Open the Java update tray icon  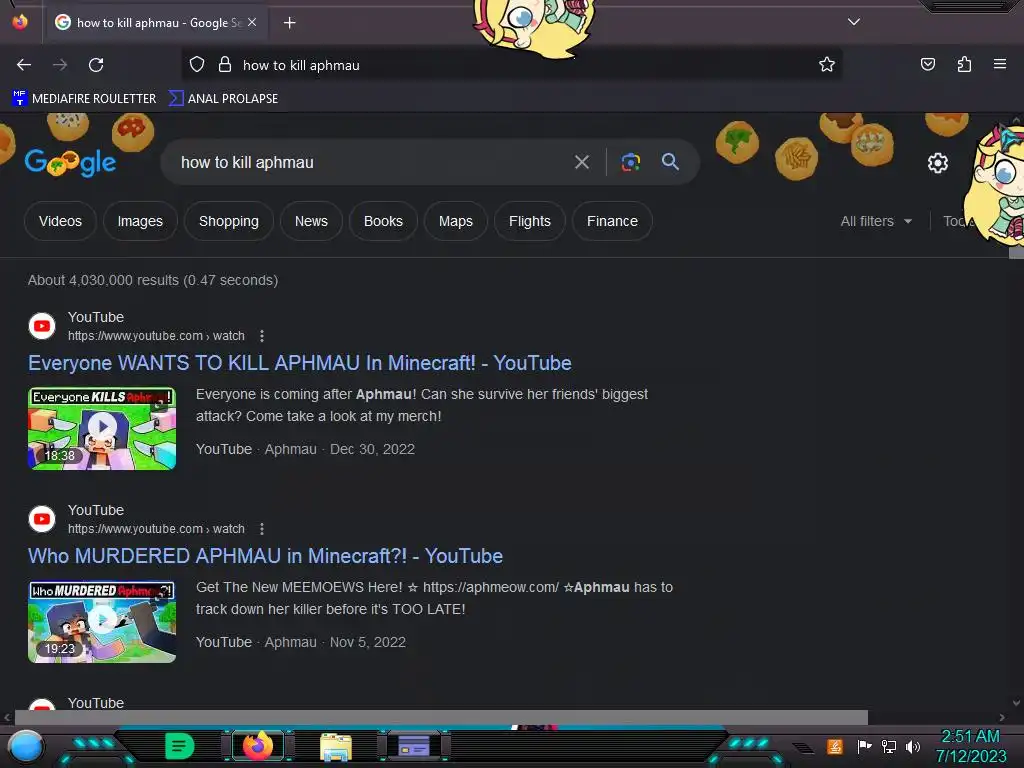(x=835, y=746)
